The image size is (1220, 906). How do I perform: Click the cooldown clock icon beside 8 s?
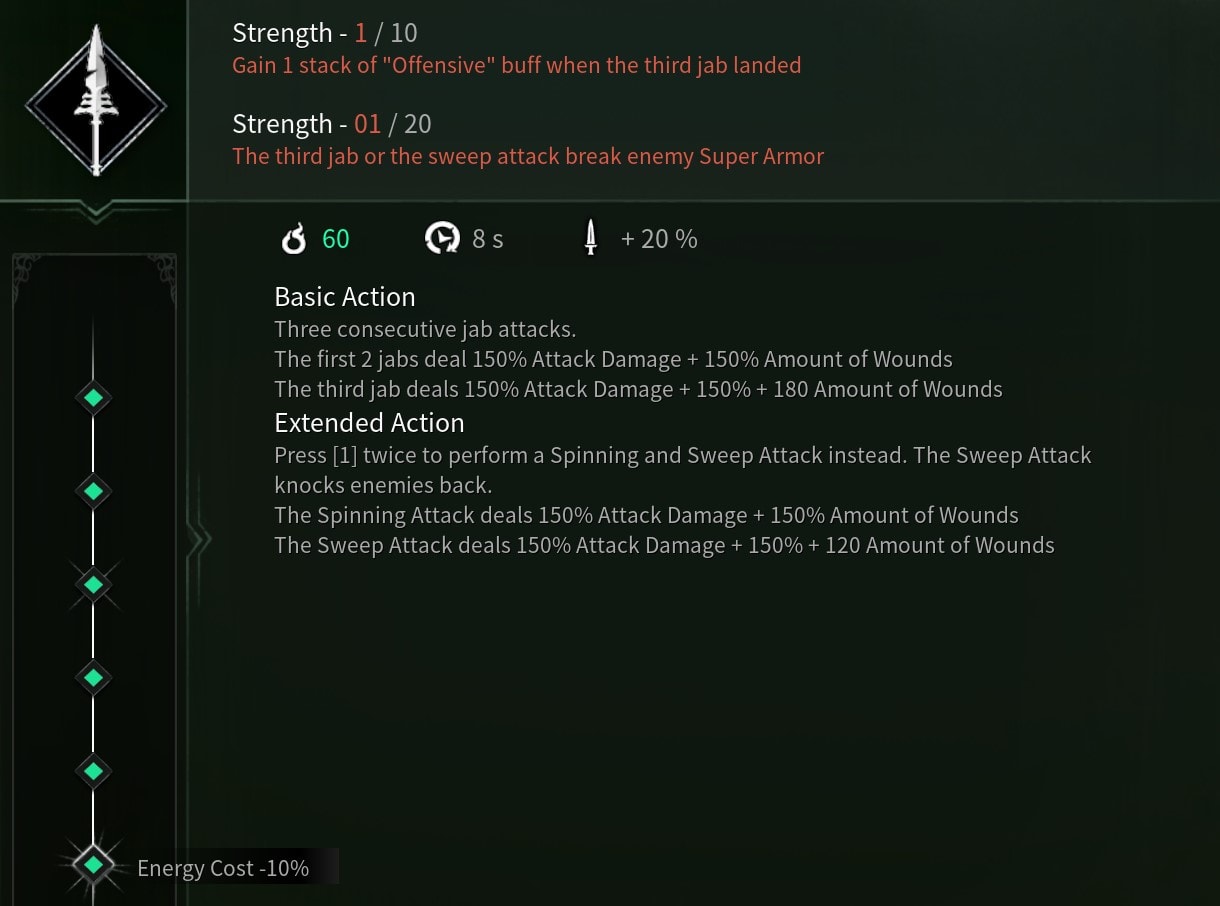coord(441,239)
